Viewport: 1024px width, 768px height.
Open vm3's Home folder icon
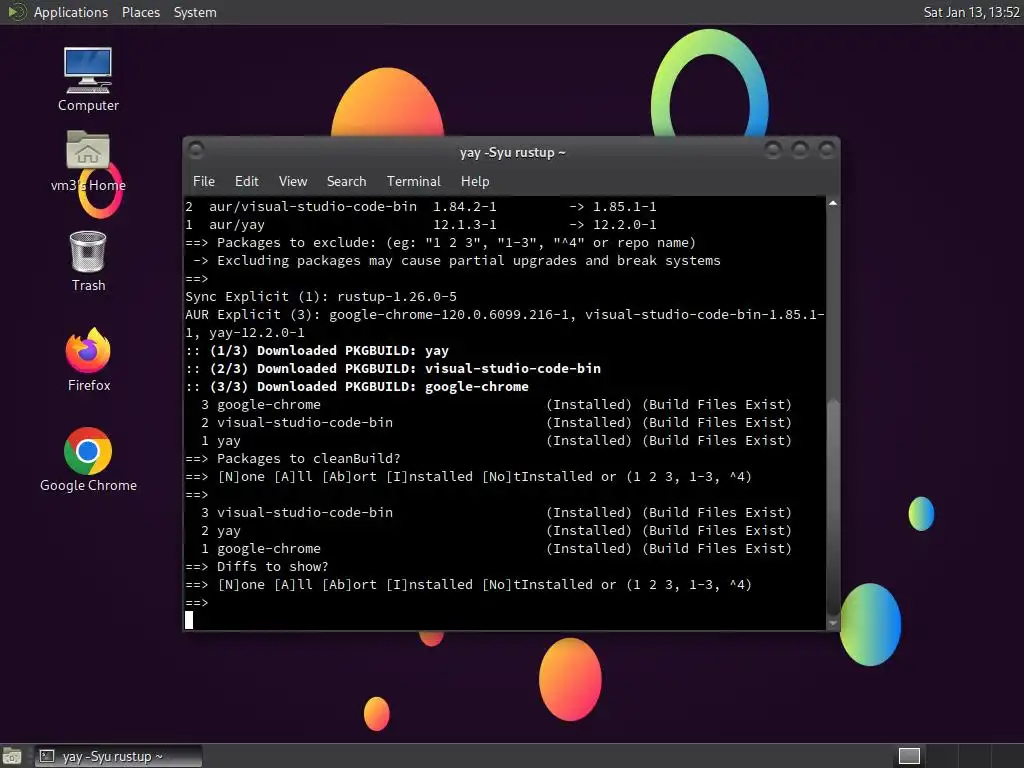88,161
